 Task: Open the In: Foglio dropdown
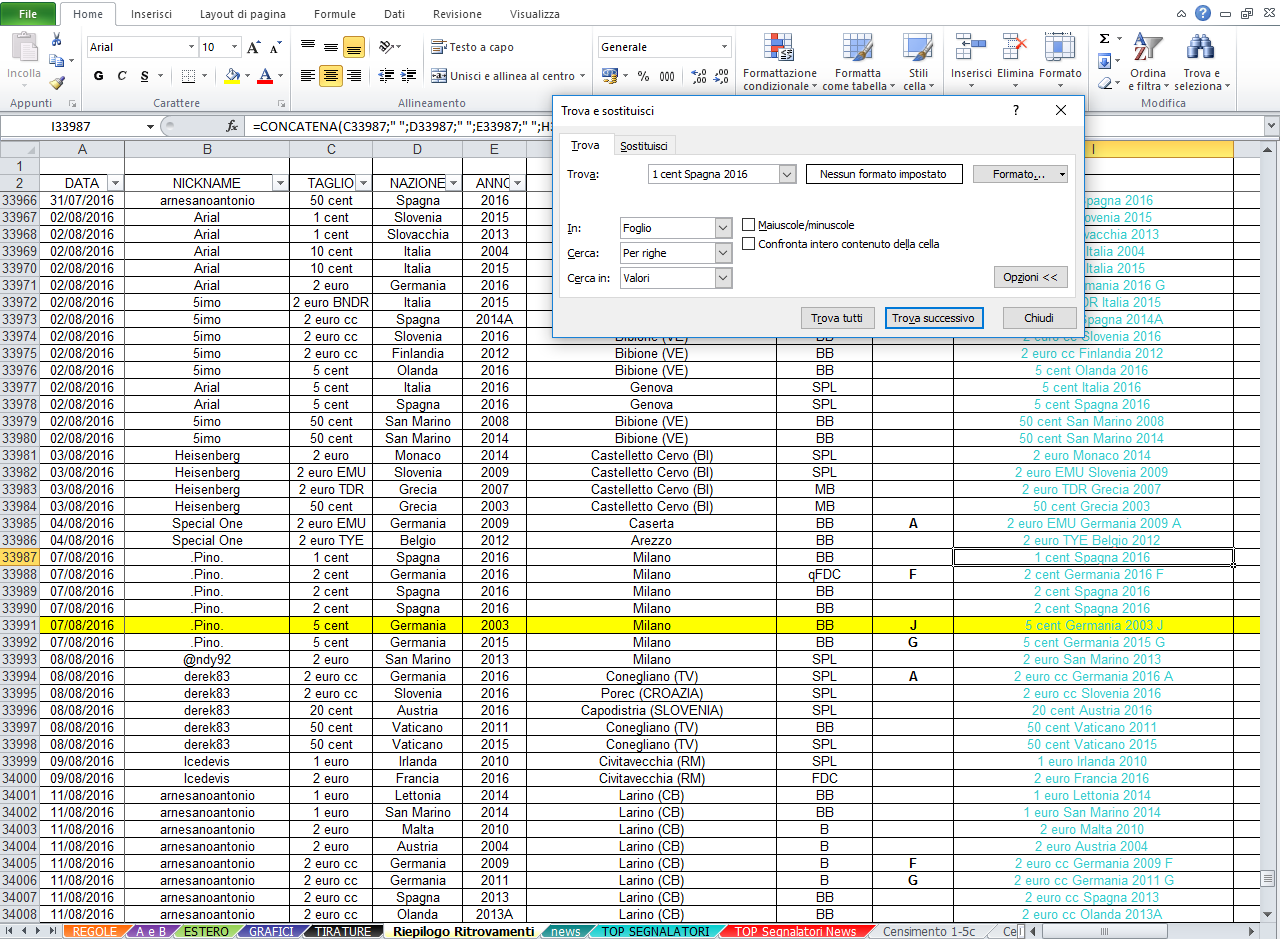pos(724,228)
